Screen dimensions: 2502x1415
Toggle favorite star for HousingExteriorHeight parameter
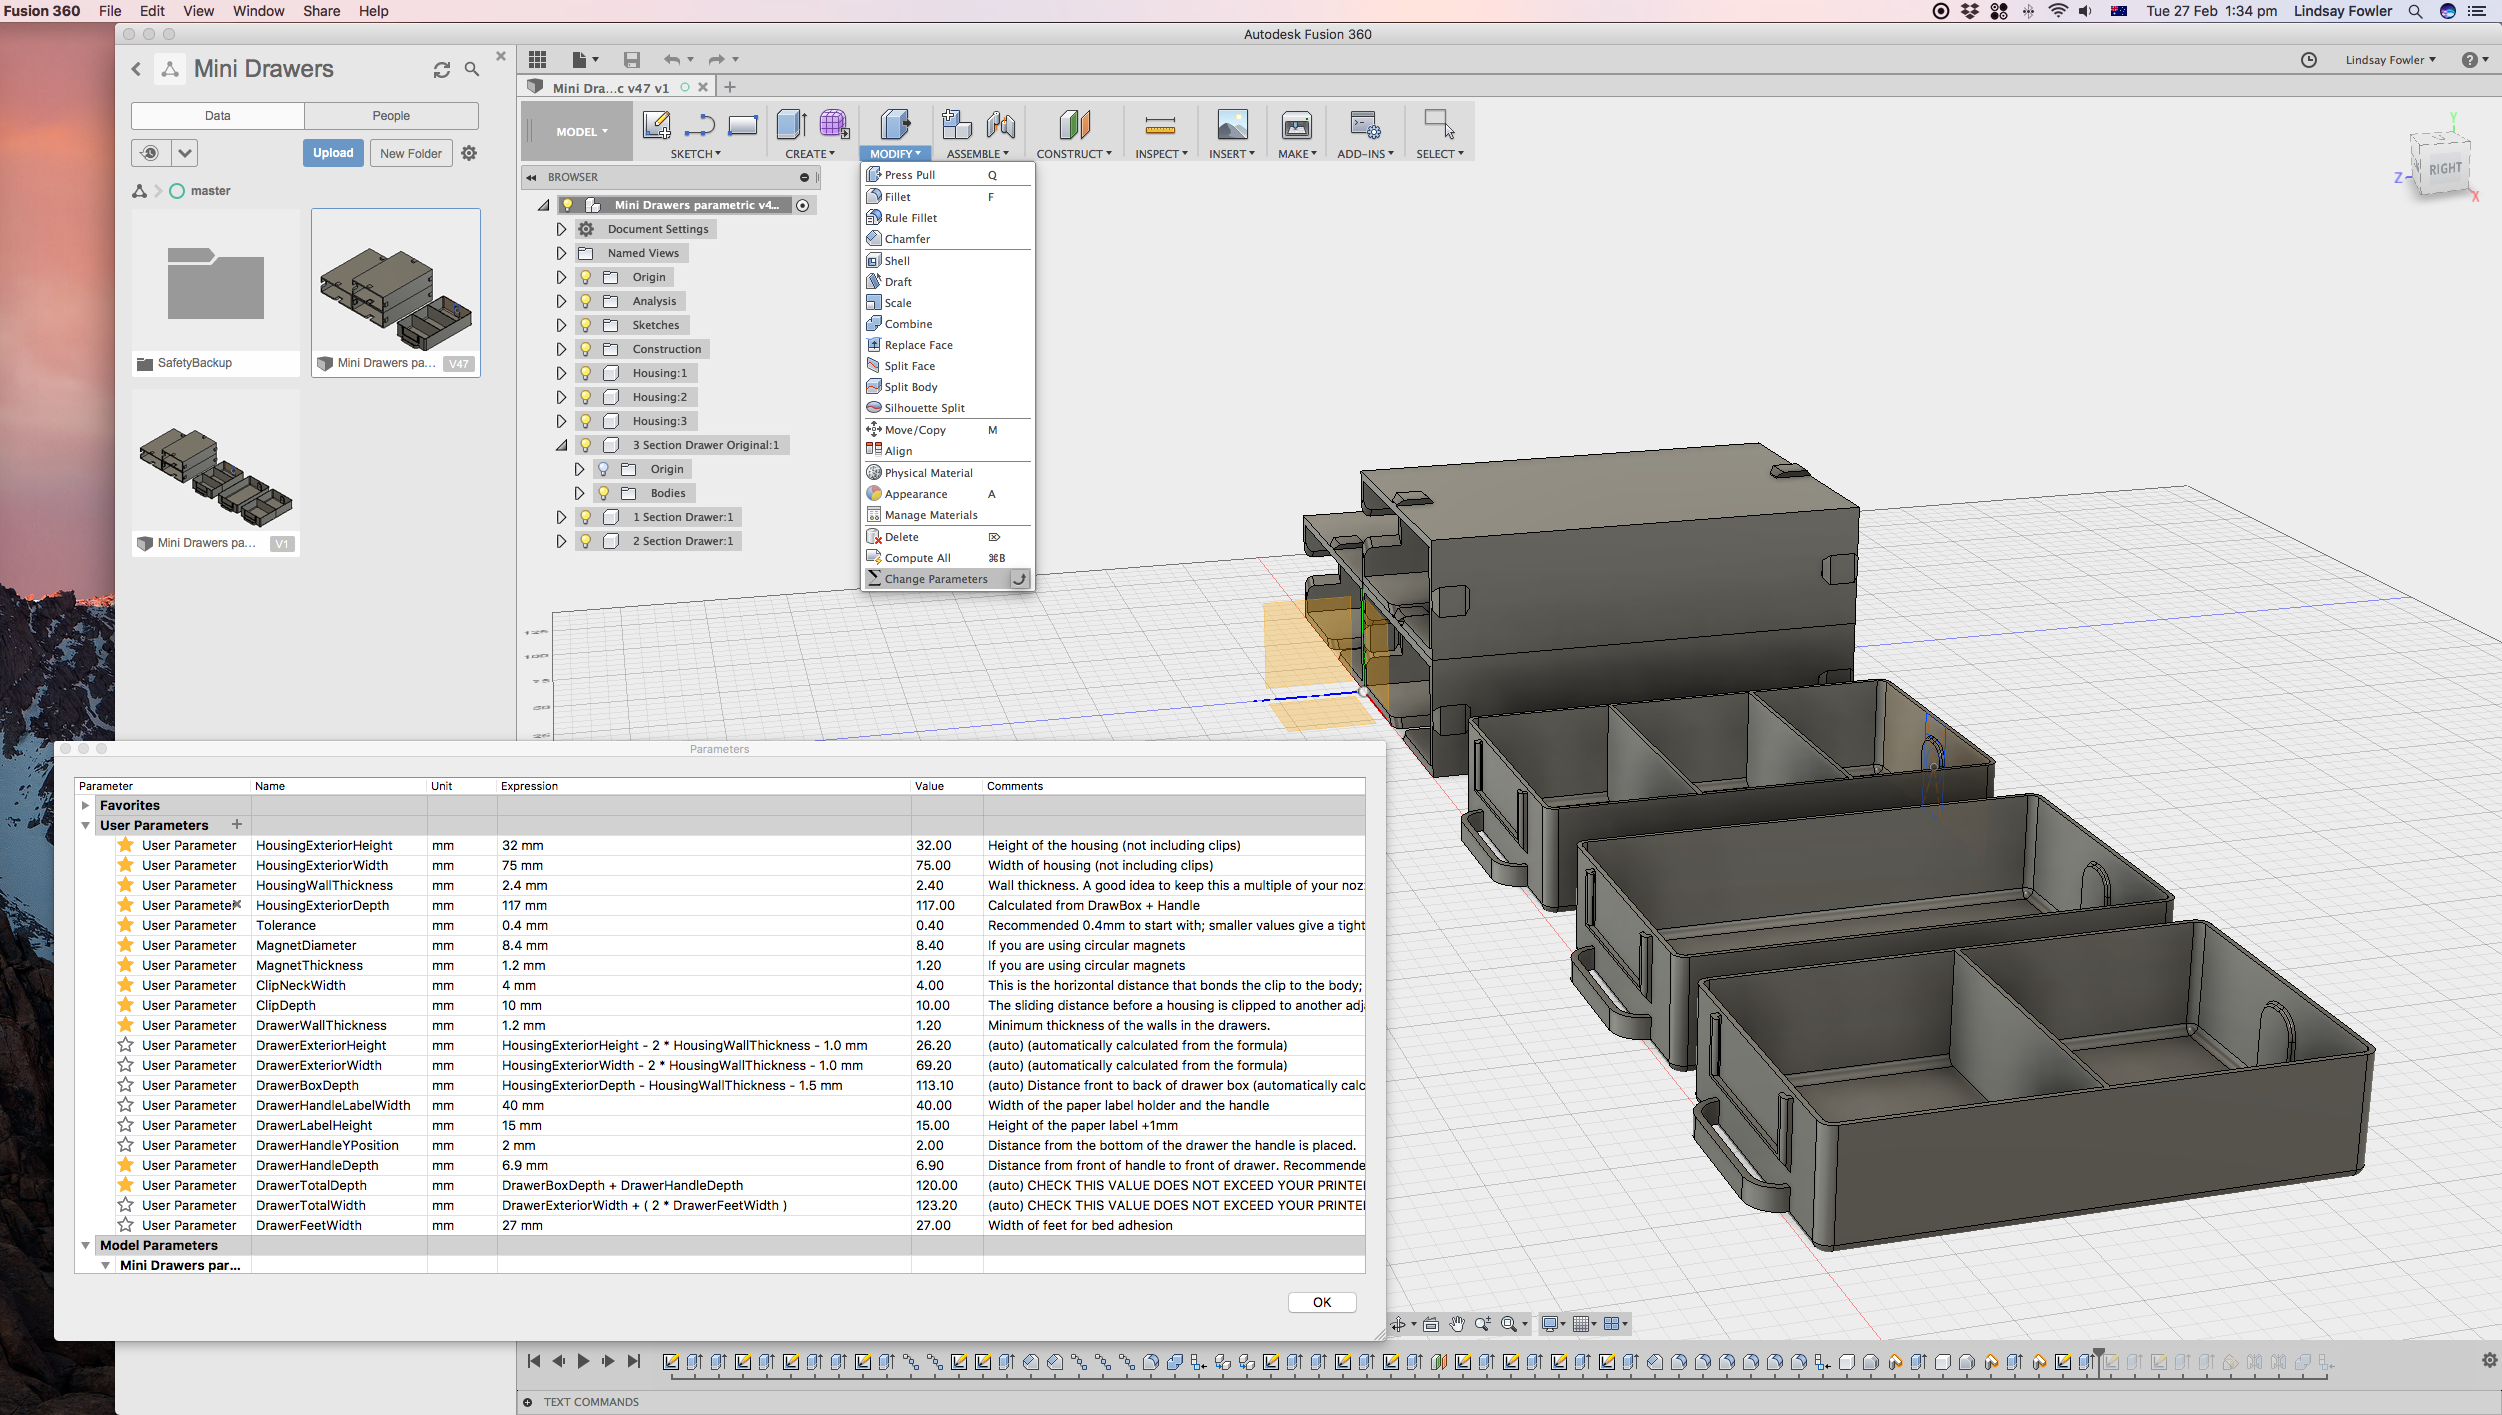pyautogui.click(x=126, y=845)
